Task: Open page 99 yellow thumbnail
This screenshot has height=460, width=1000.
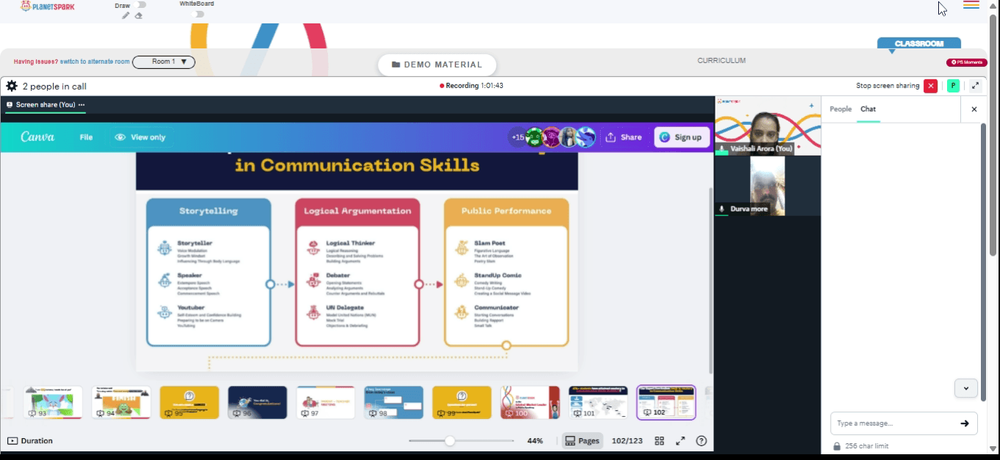Action: coord(462,402)
